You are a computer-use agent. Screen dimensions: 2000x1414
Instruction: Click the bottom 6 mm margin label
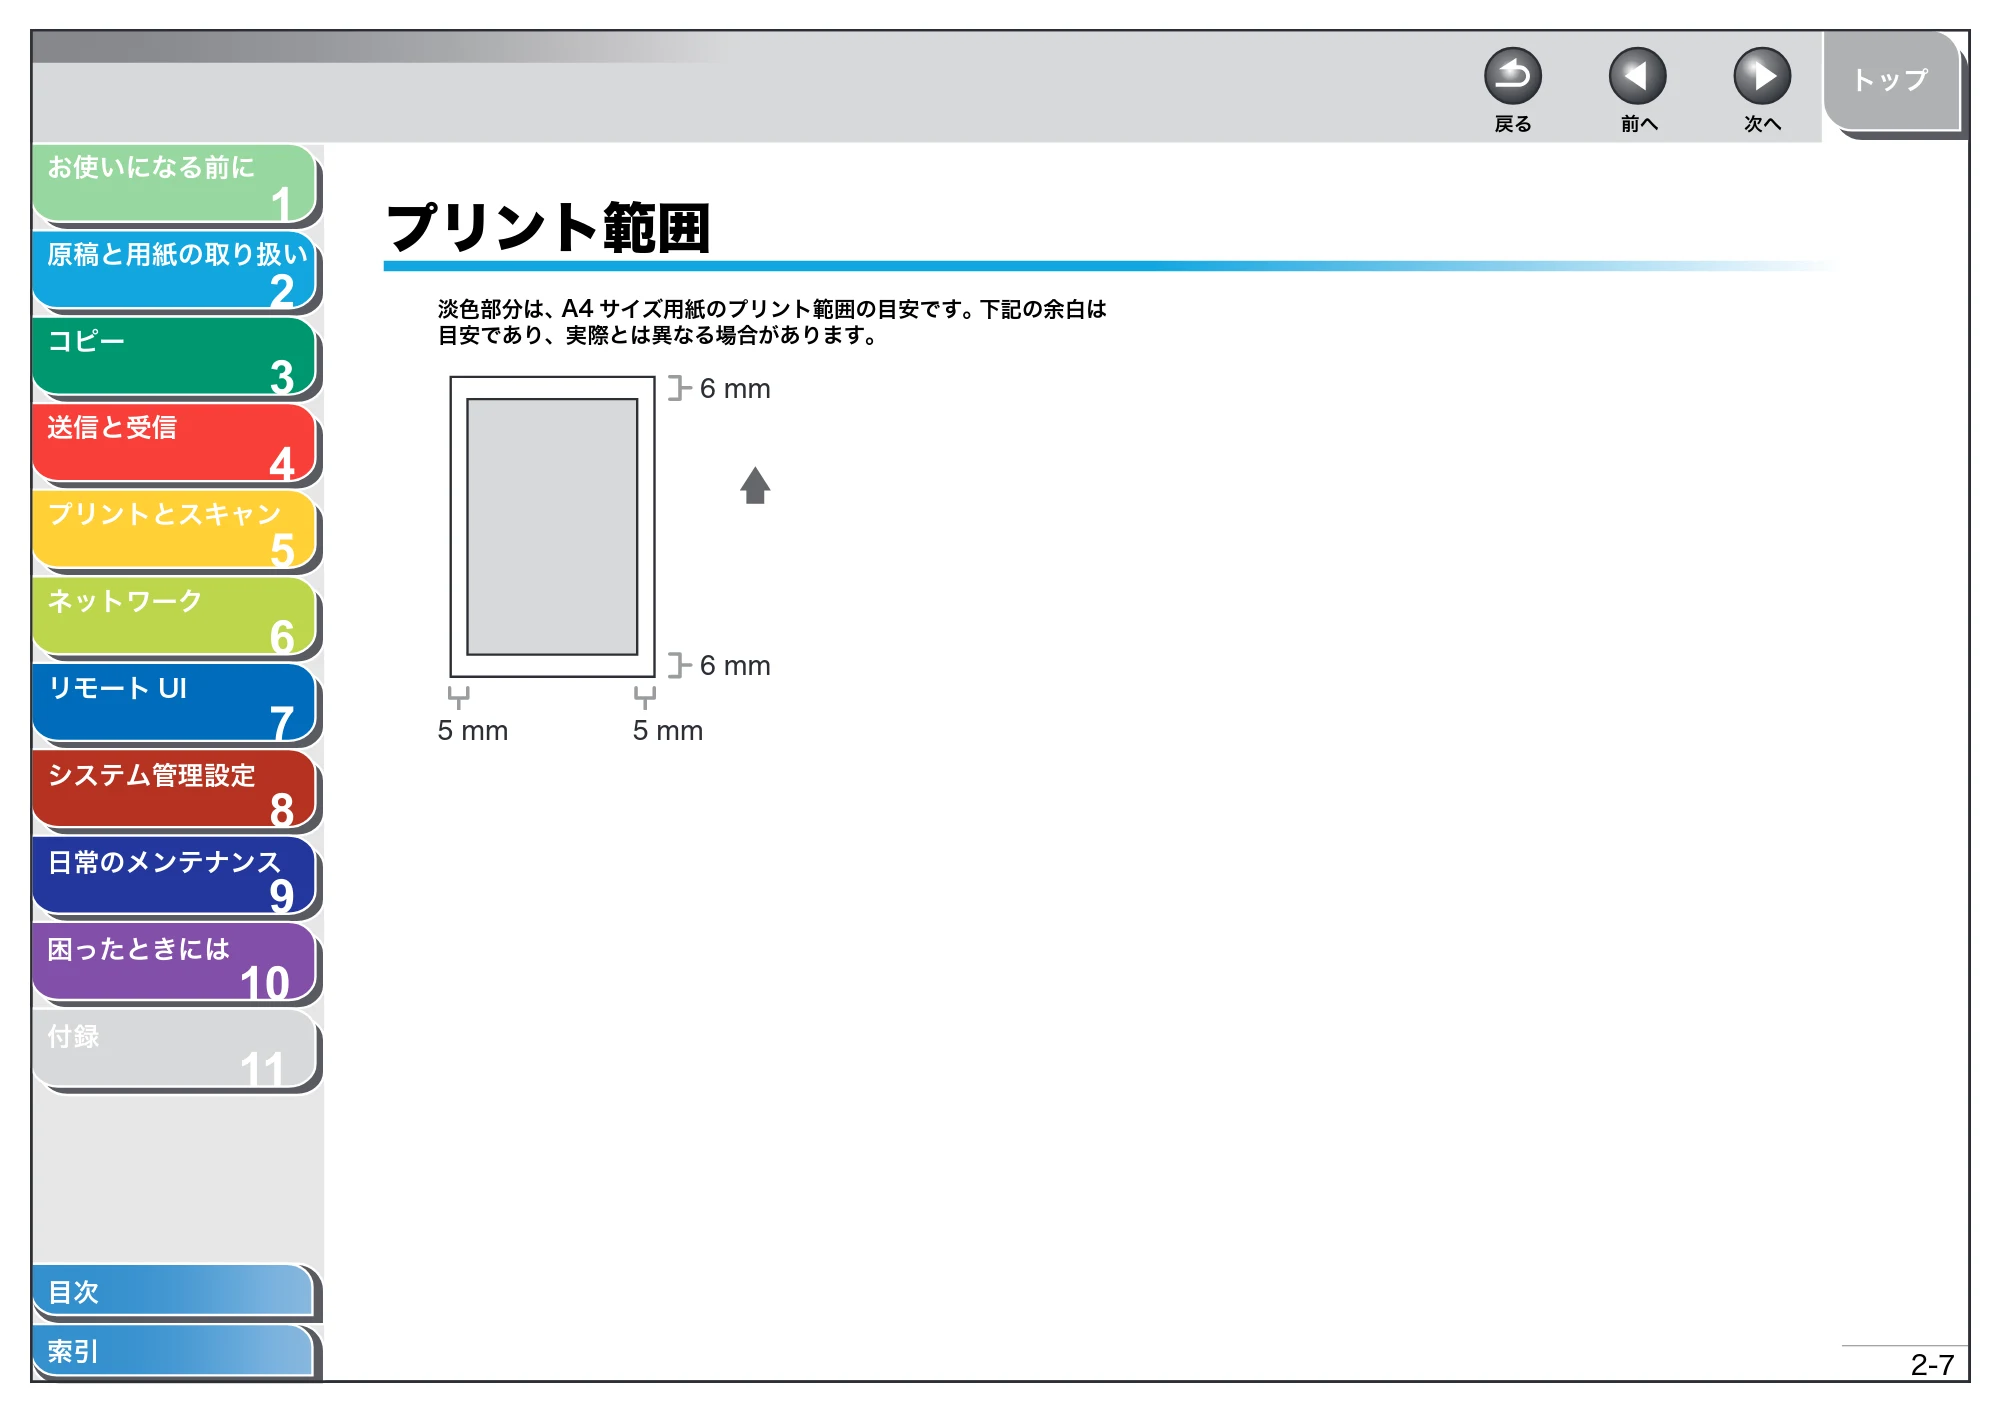(735, 665)
